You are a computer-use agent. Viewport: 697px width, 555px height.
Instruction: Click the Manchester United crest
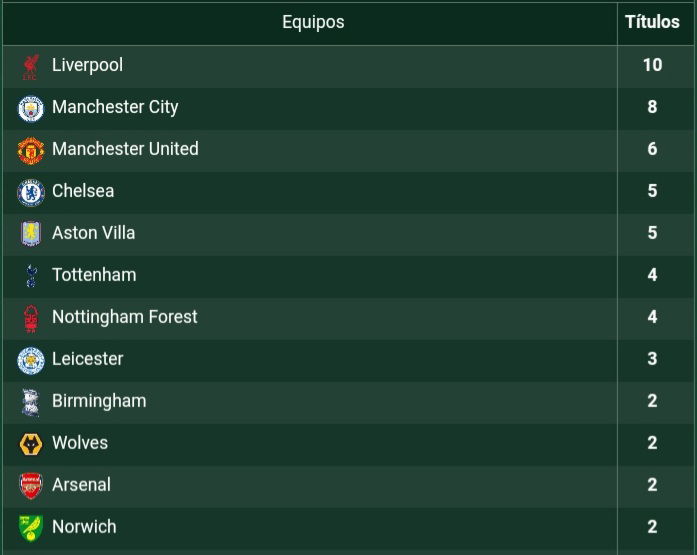(31, 151)
